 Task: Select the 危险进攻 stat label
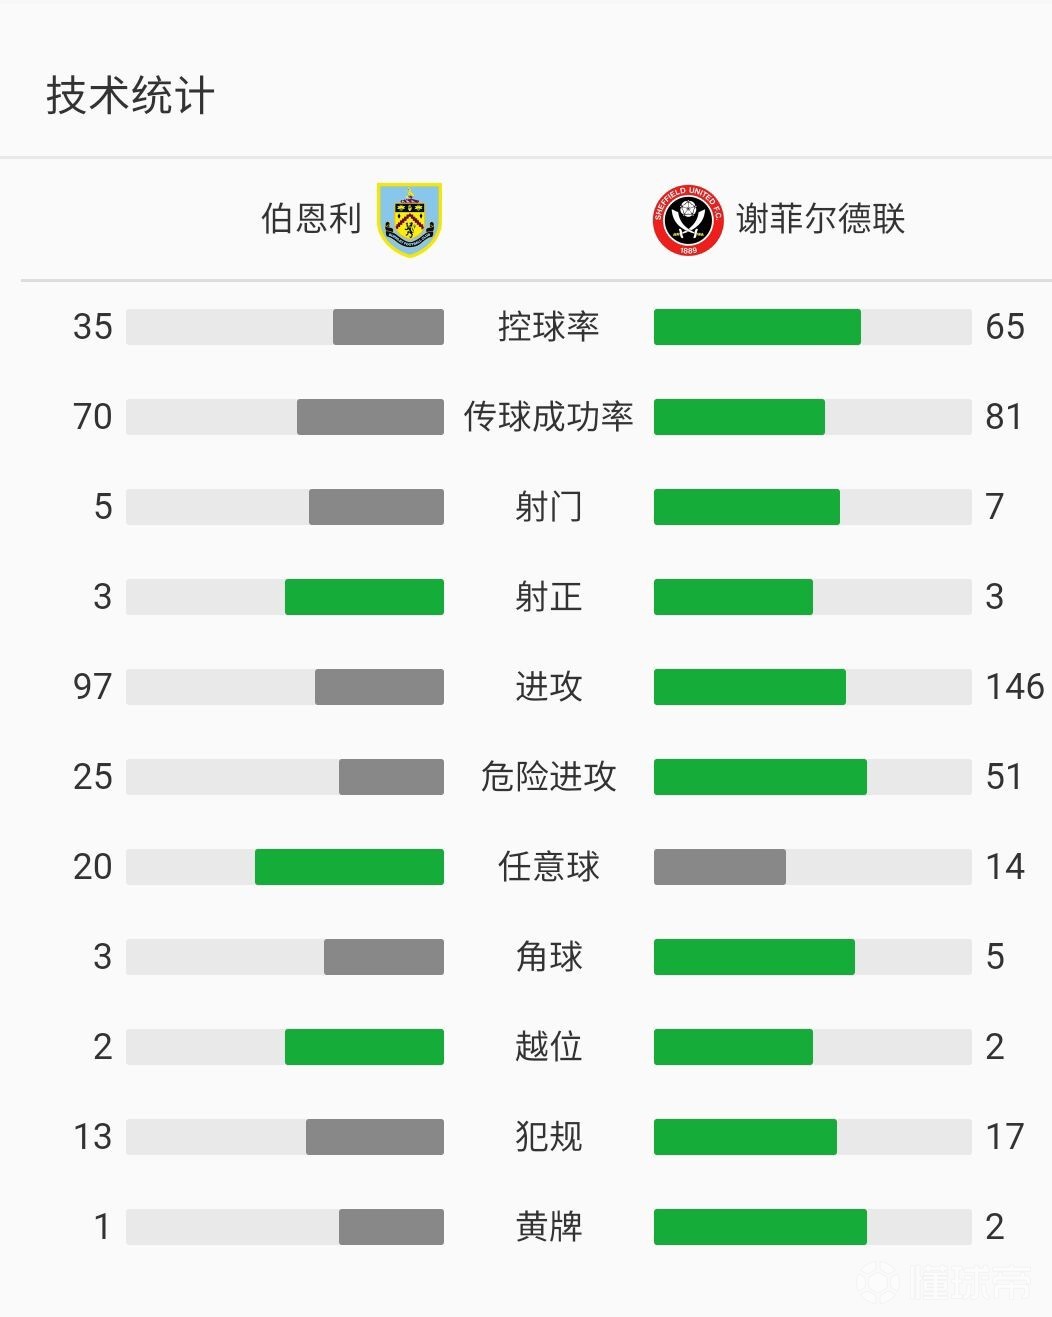[548, 777]
